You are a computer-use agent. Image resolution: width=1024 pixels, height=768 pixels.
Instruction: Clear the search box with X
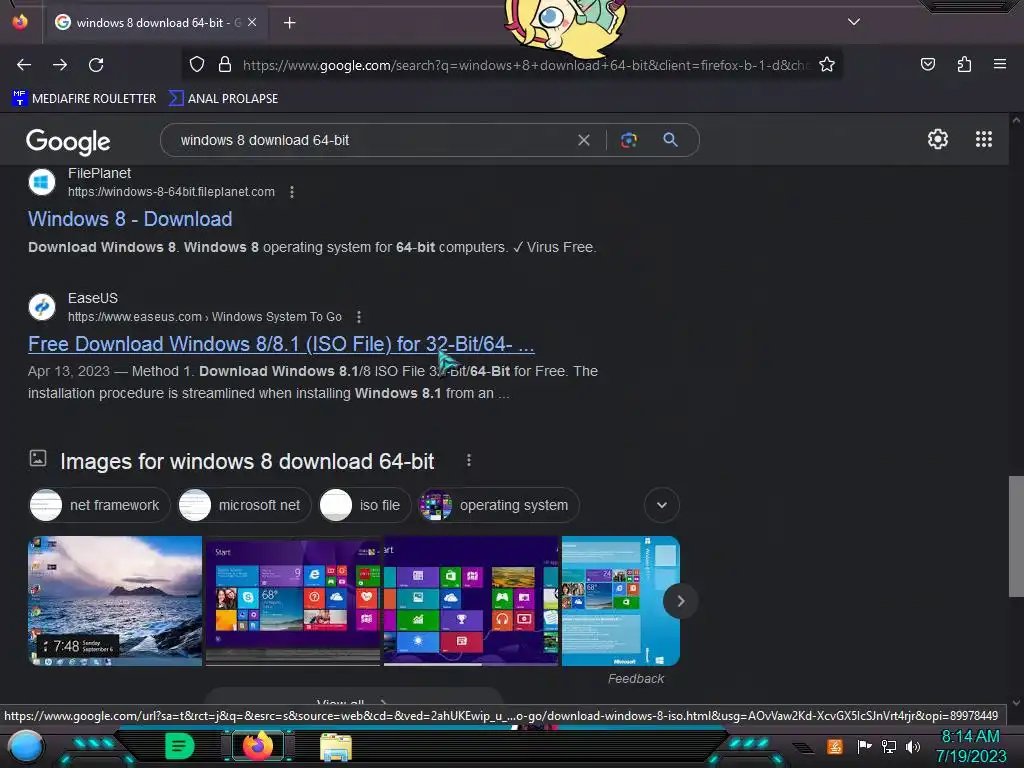584,140
